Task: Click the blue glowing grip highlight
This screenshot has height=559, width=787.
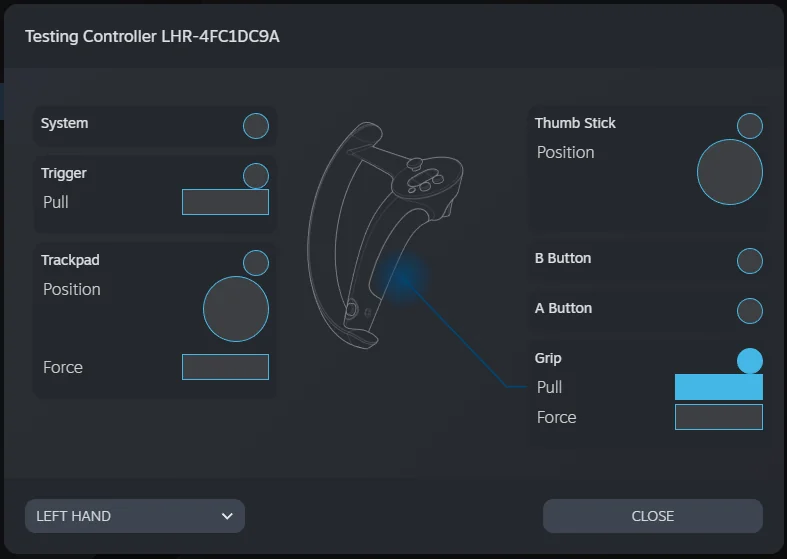Action: [405, 279]
